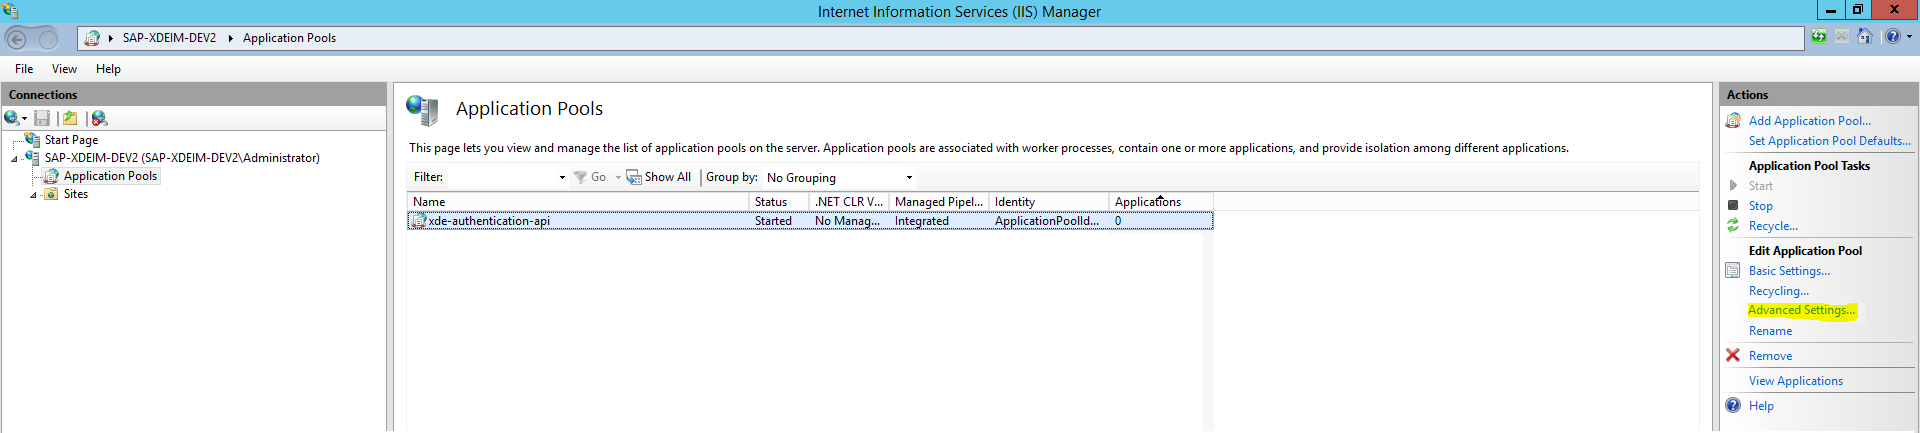The height and width of the screenshot is (433, 1920).
Task: Sort by the .NET CLR Version column header
Action: click(849, 202)
